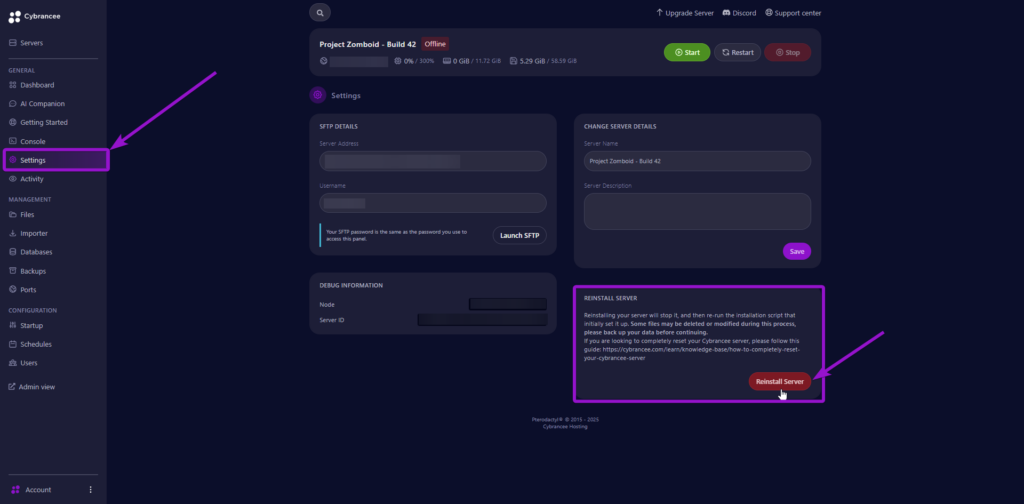The width and height of the screenshot is (1024, 504).
Task: Click the Server Description text area
Action: tap(697, 211)
